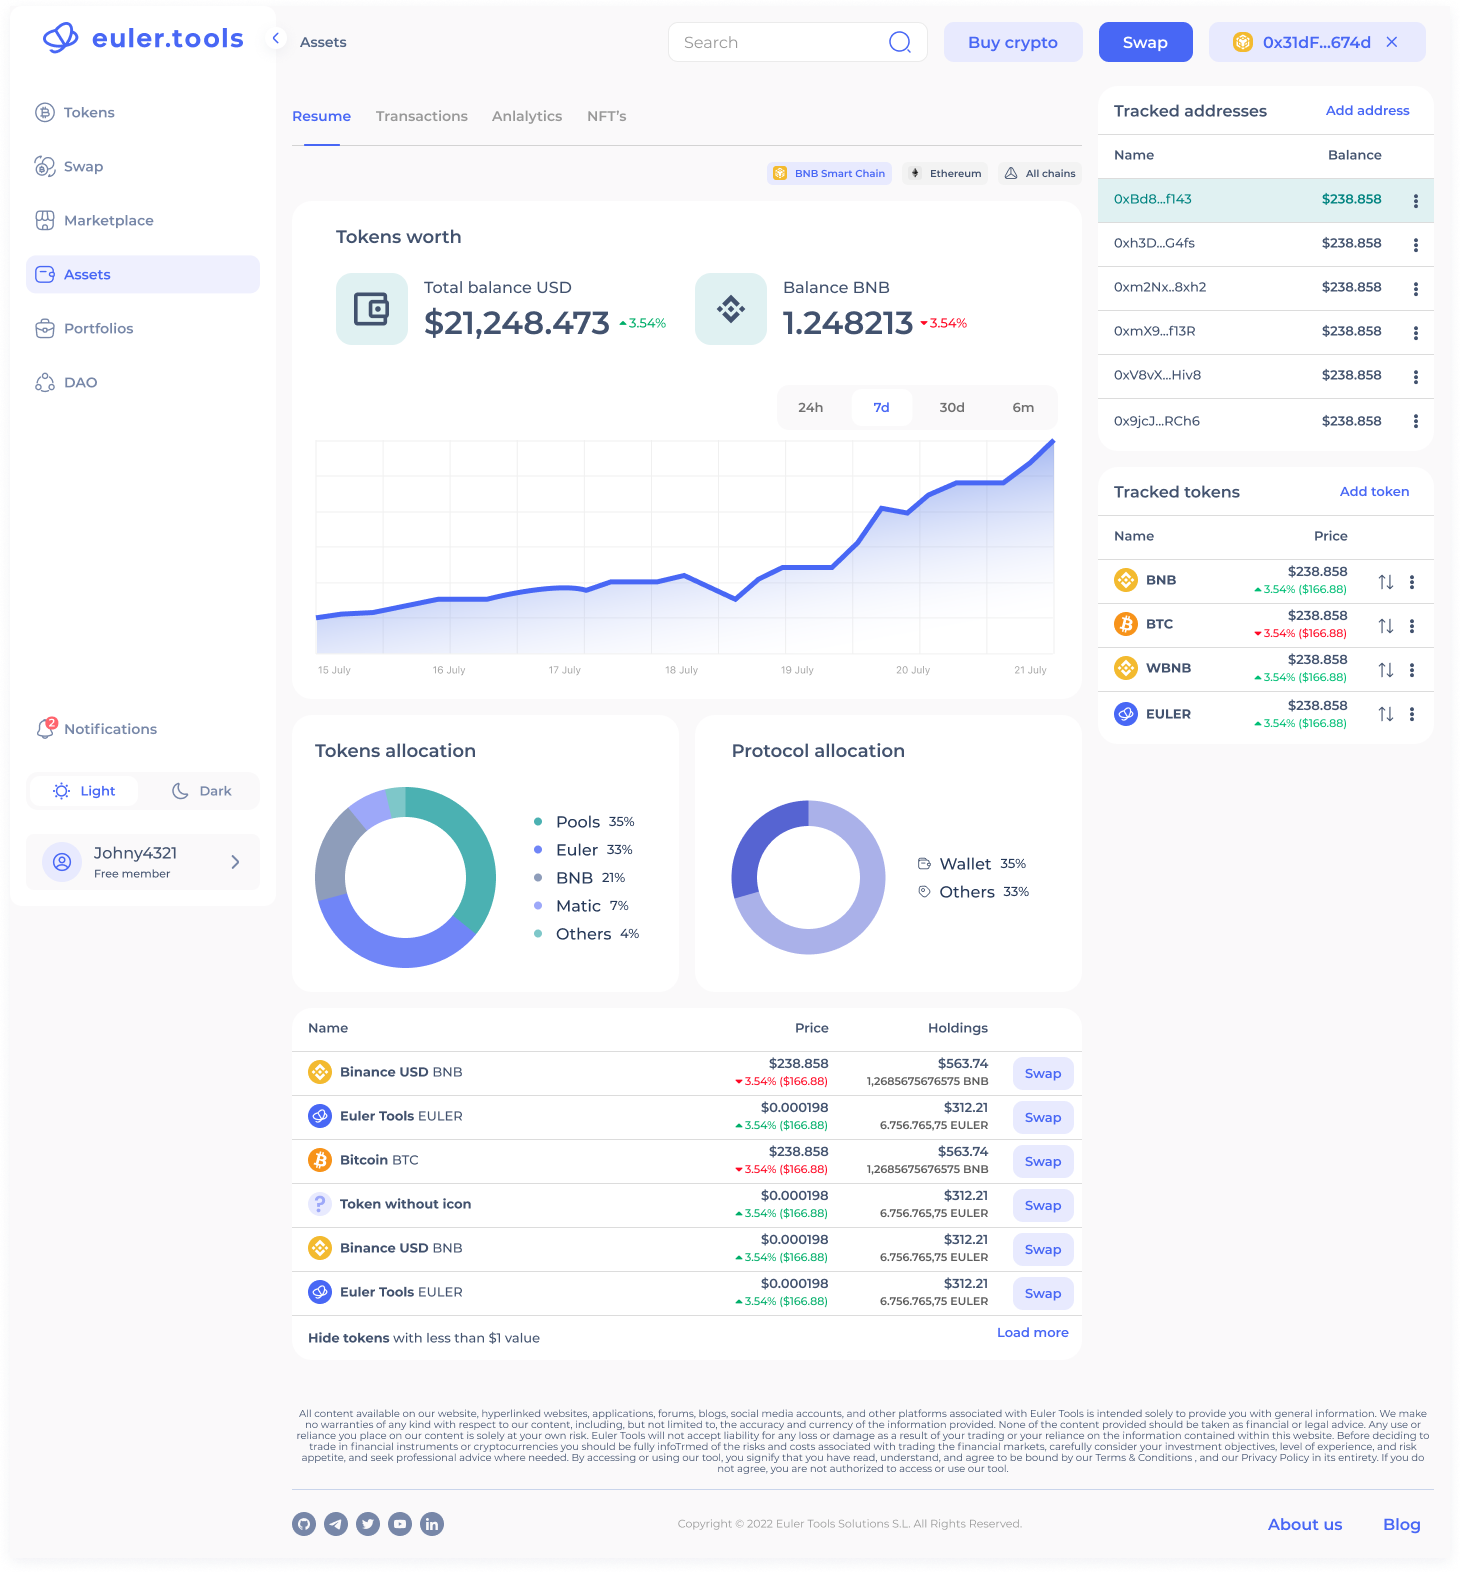
Task: Open options menu for 0xmX9...f13R
Action: [x=1416, y=333]
